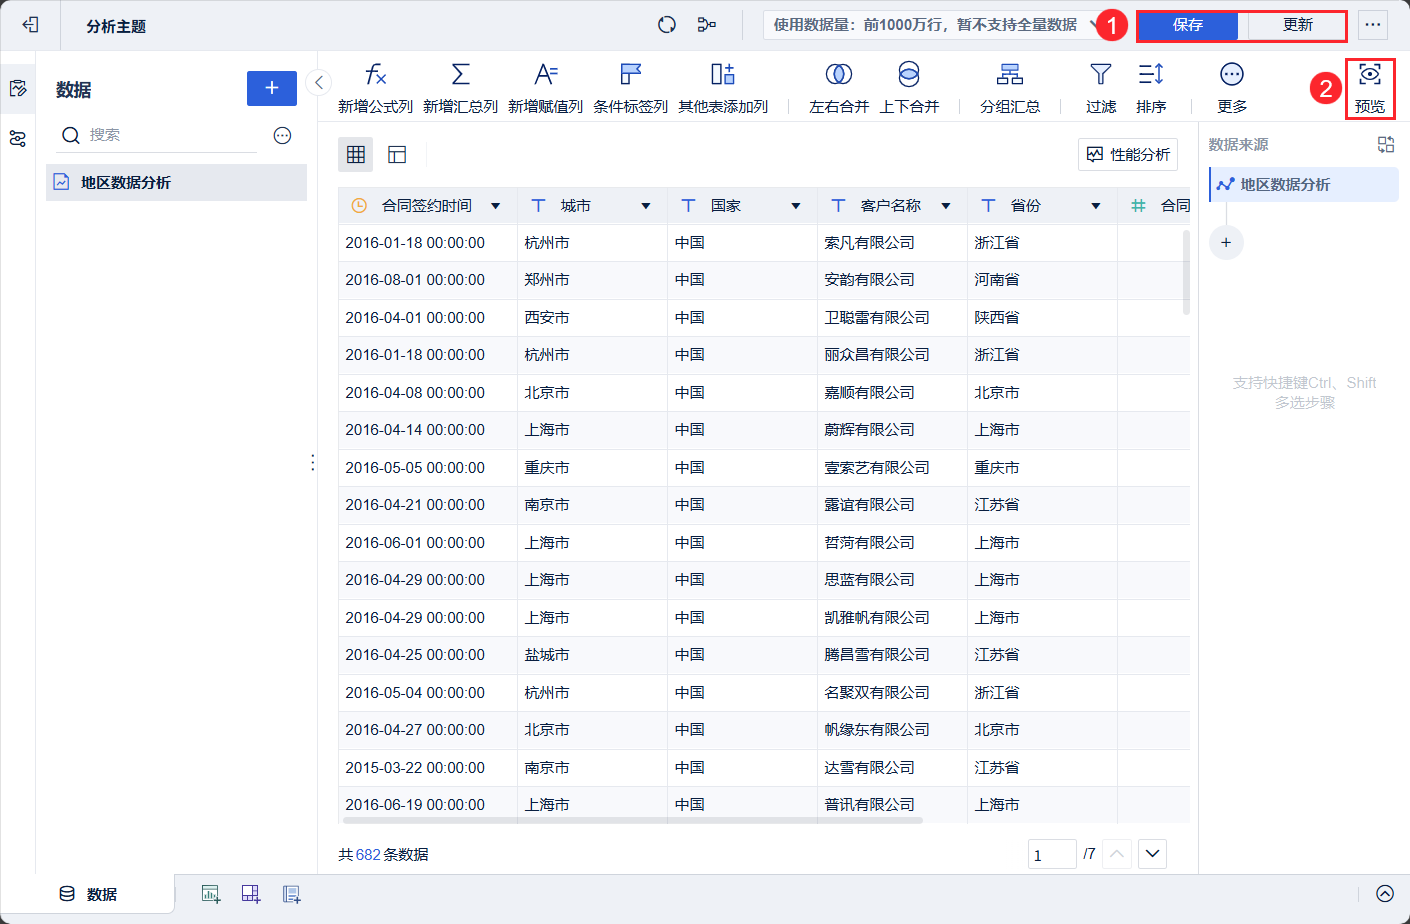Click the 新增公式列 formula column icon

tap(375, 75)
